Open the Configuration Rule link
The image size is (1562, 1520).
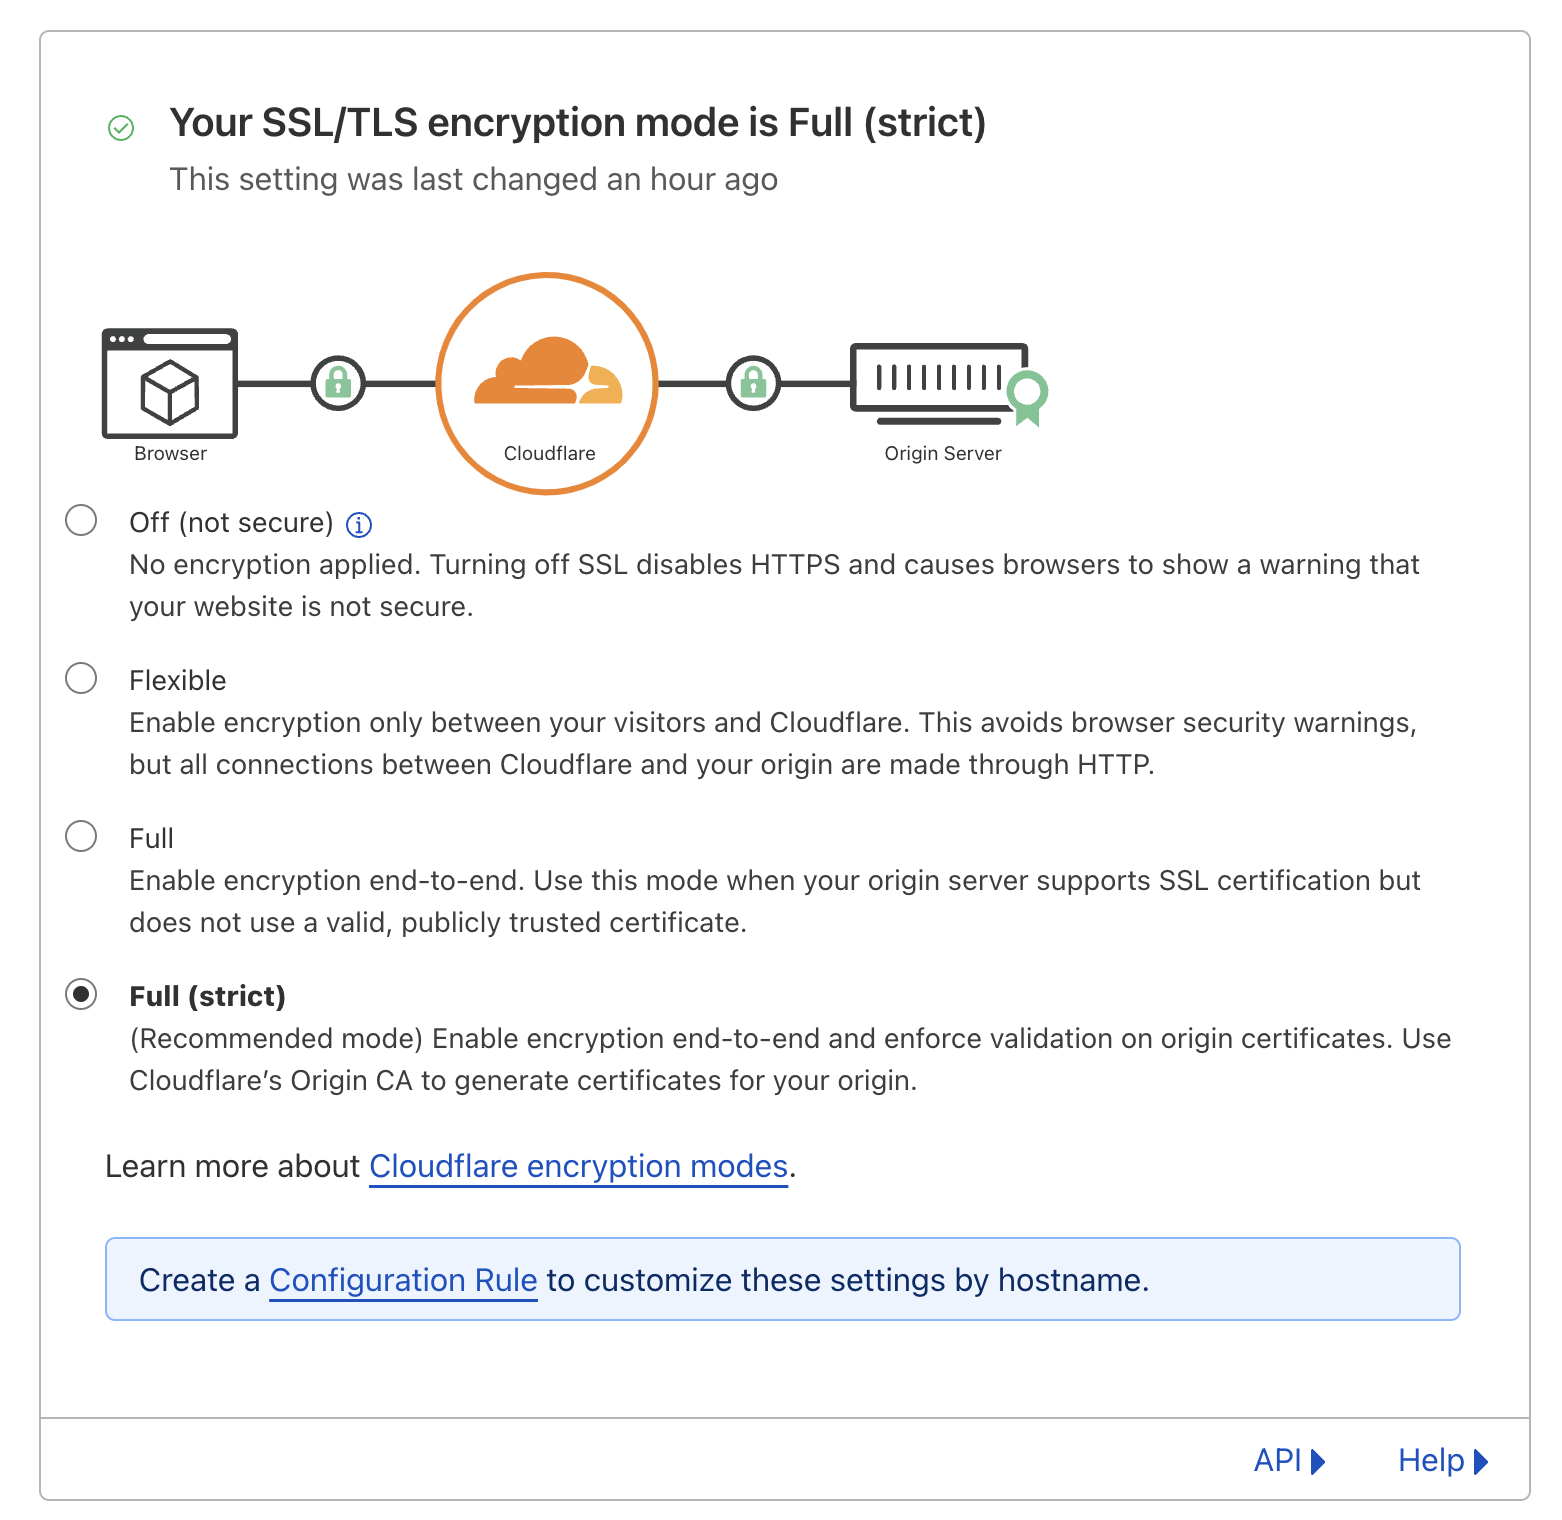point(402,1280)
